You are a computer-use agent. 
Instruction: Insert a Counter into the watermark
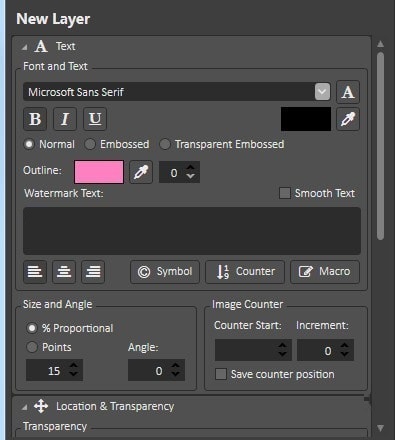pos(245,272)
